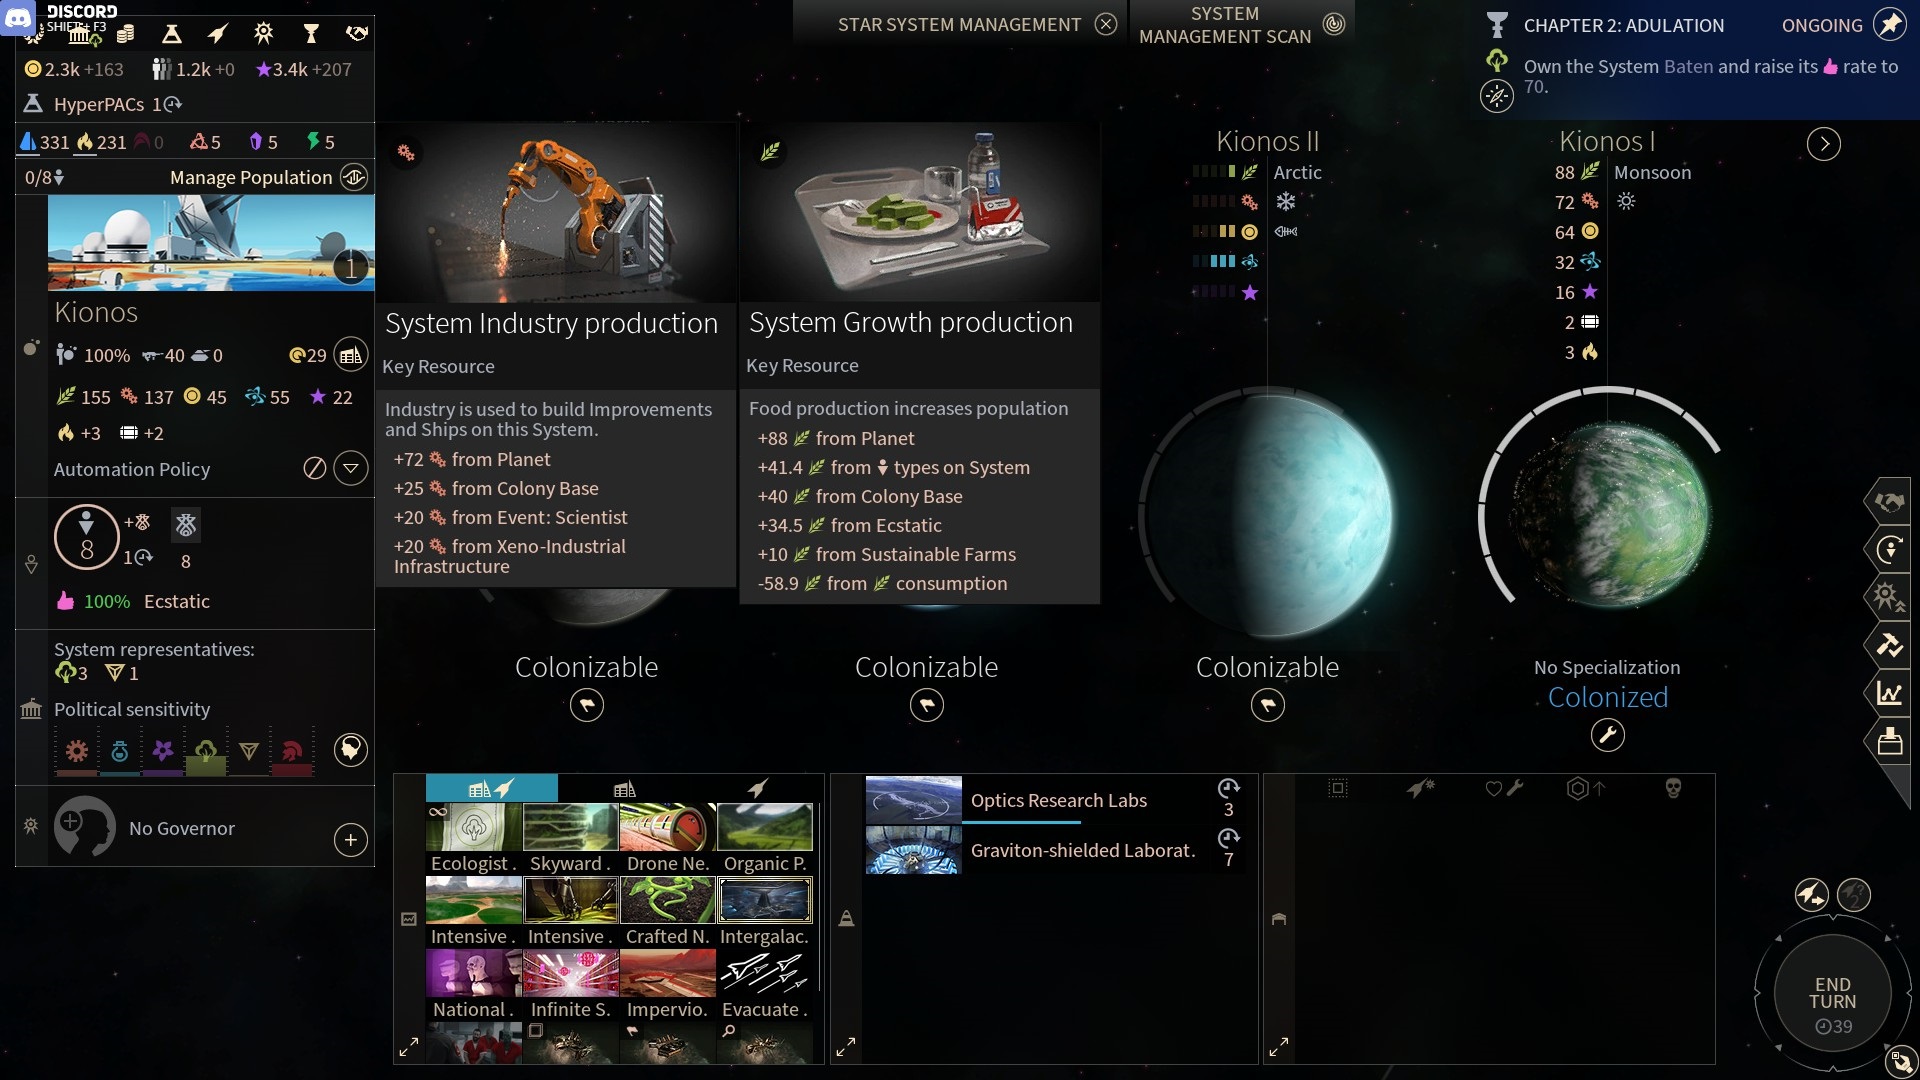Open the hammer construction sidebar icon
This screenshot has height=1080, width=1920.
tap(1889, 645)
